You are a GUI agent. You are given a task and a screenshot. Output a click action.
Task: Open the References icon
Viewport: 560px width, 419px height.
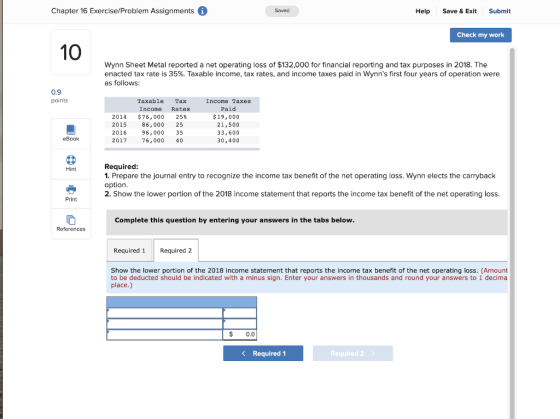71,220
